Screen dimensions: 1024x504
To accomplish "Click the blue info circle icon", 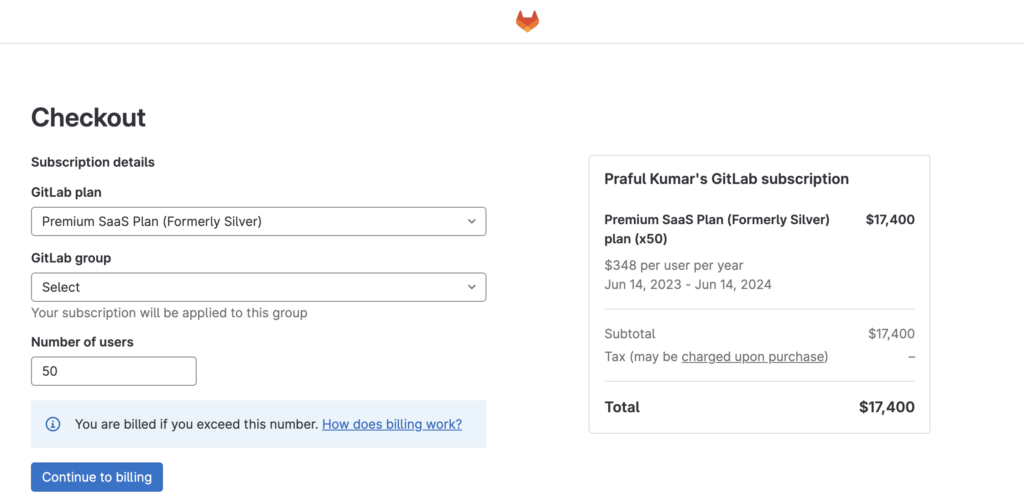I will tap(53, 424).
